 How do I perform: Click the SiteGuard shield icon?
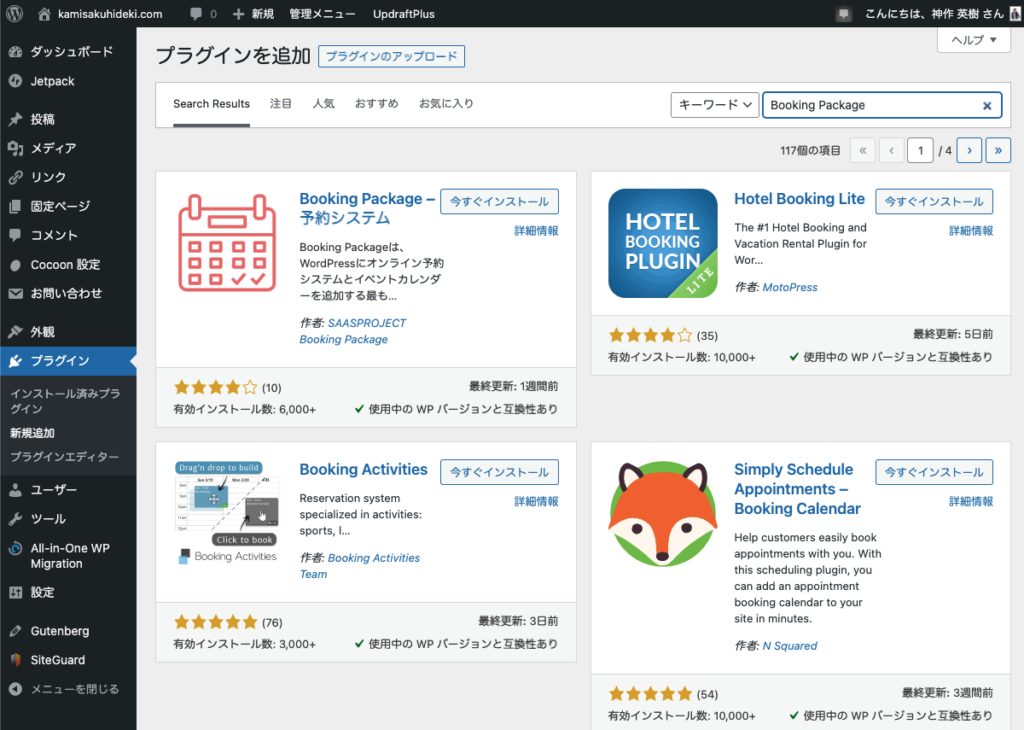click(16, 659)
